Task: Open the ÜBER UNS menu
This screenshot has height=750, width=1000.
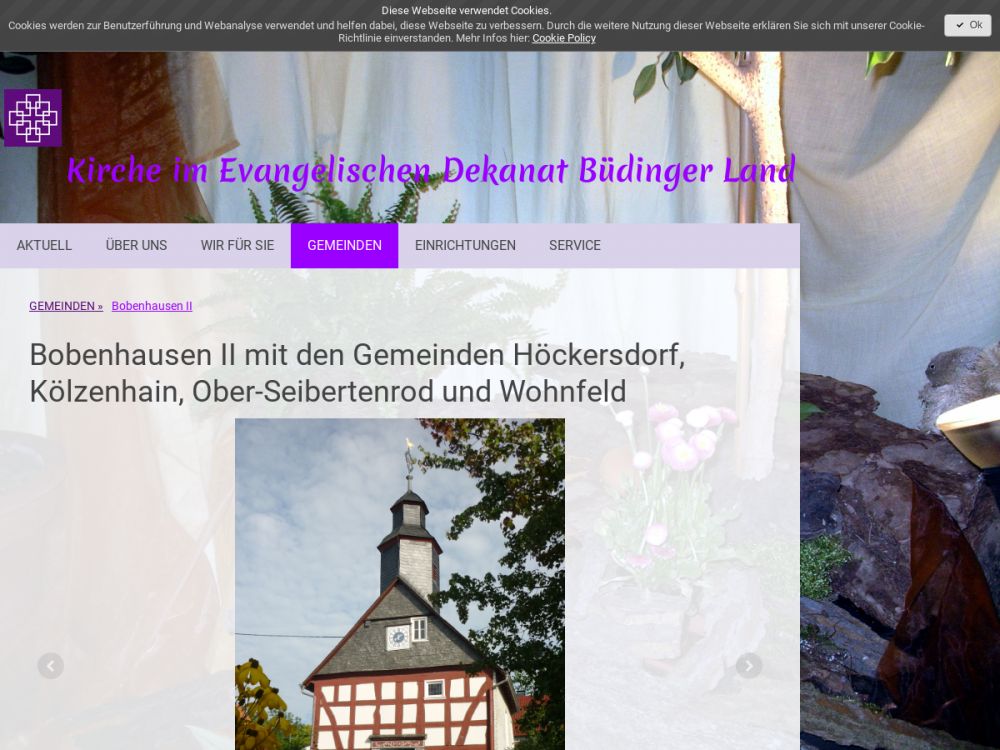Action: (136, 245)
